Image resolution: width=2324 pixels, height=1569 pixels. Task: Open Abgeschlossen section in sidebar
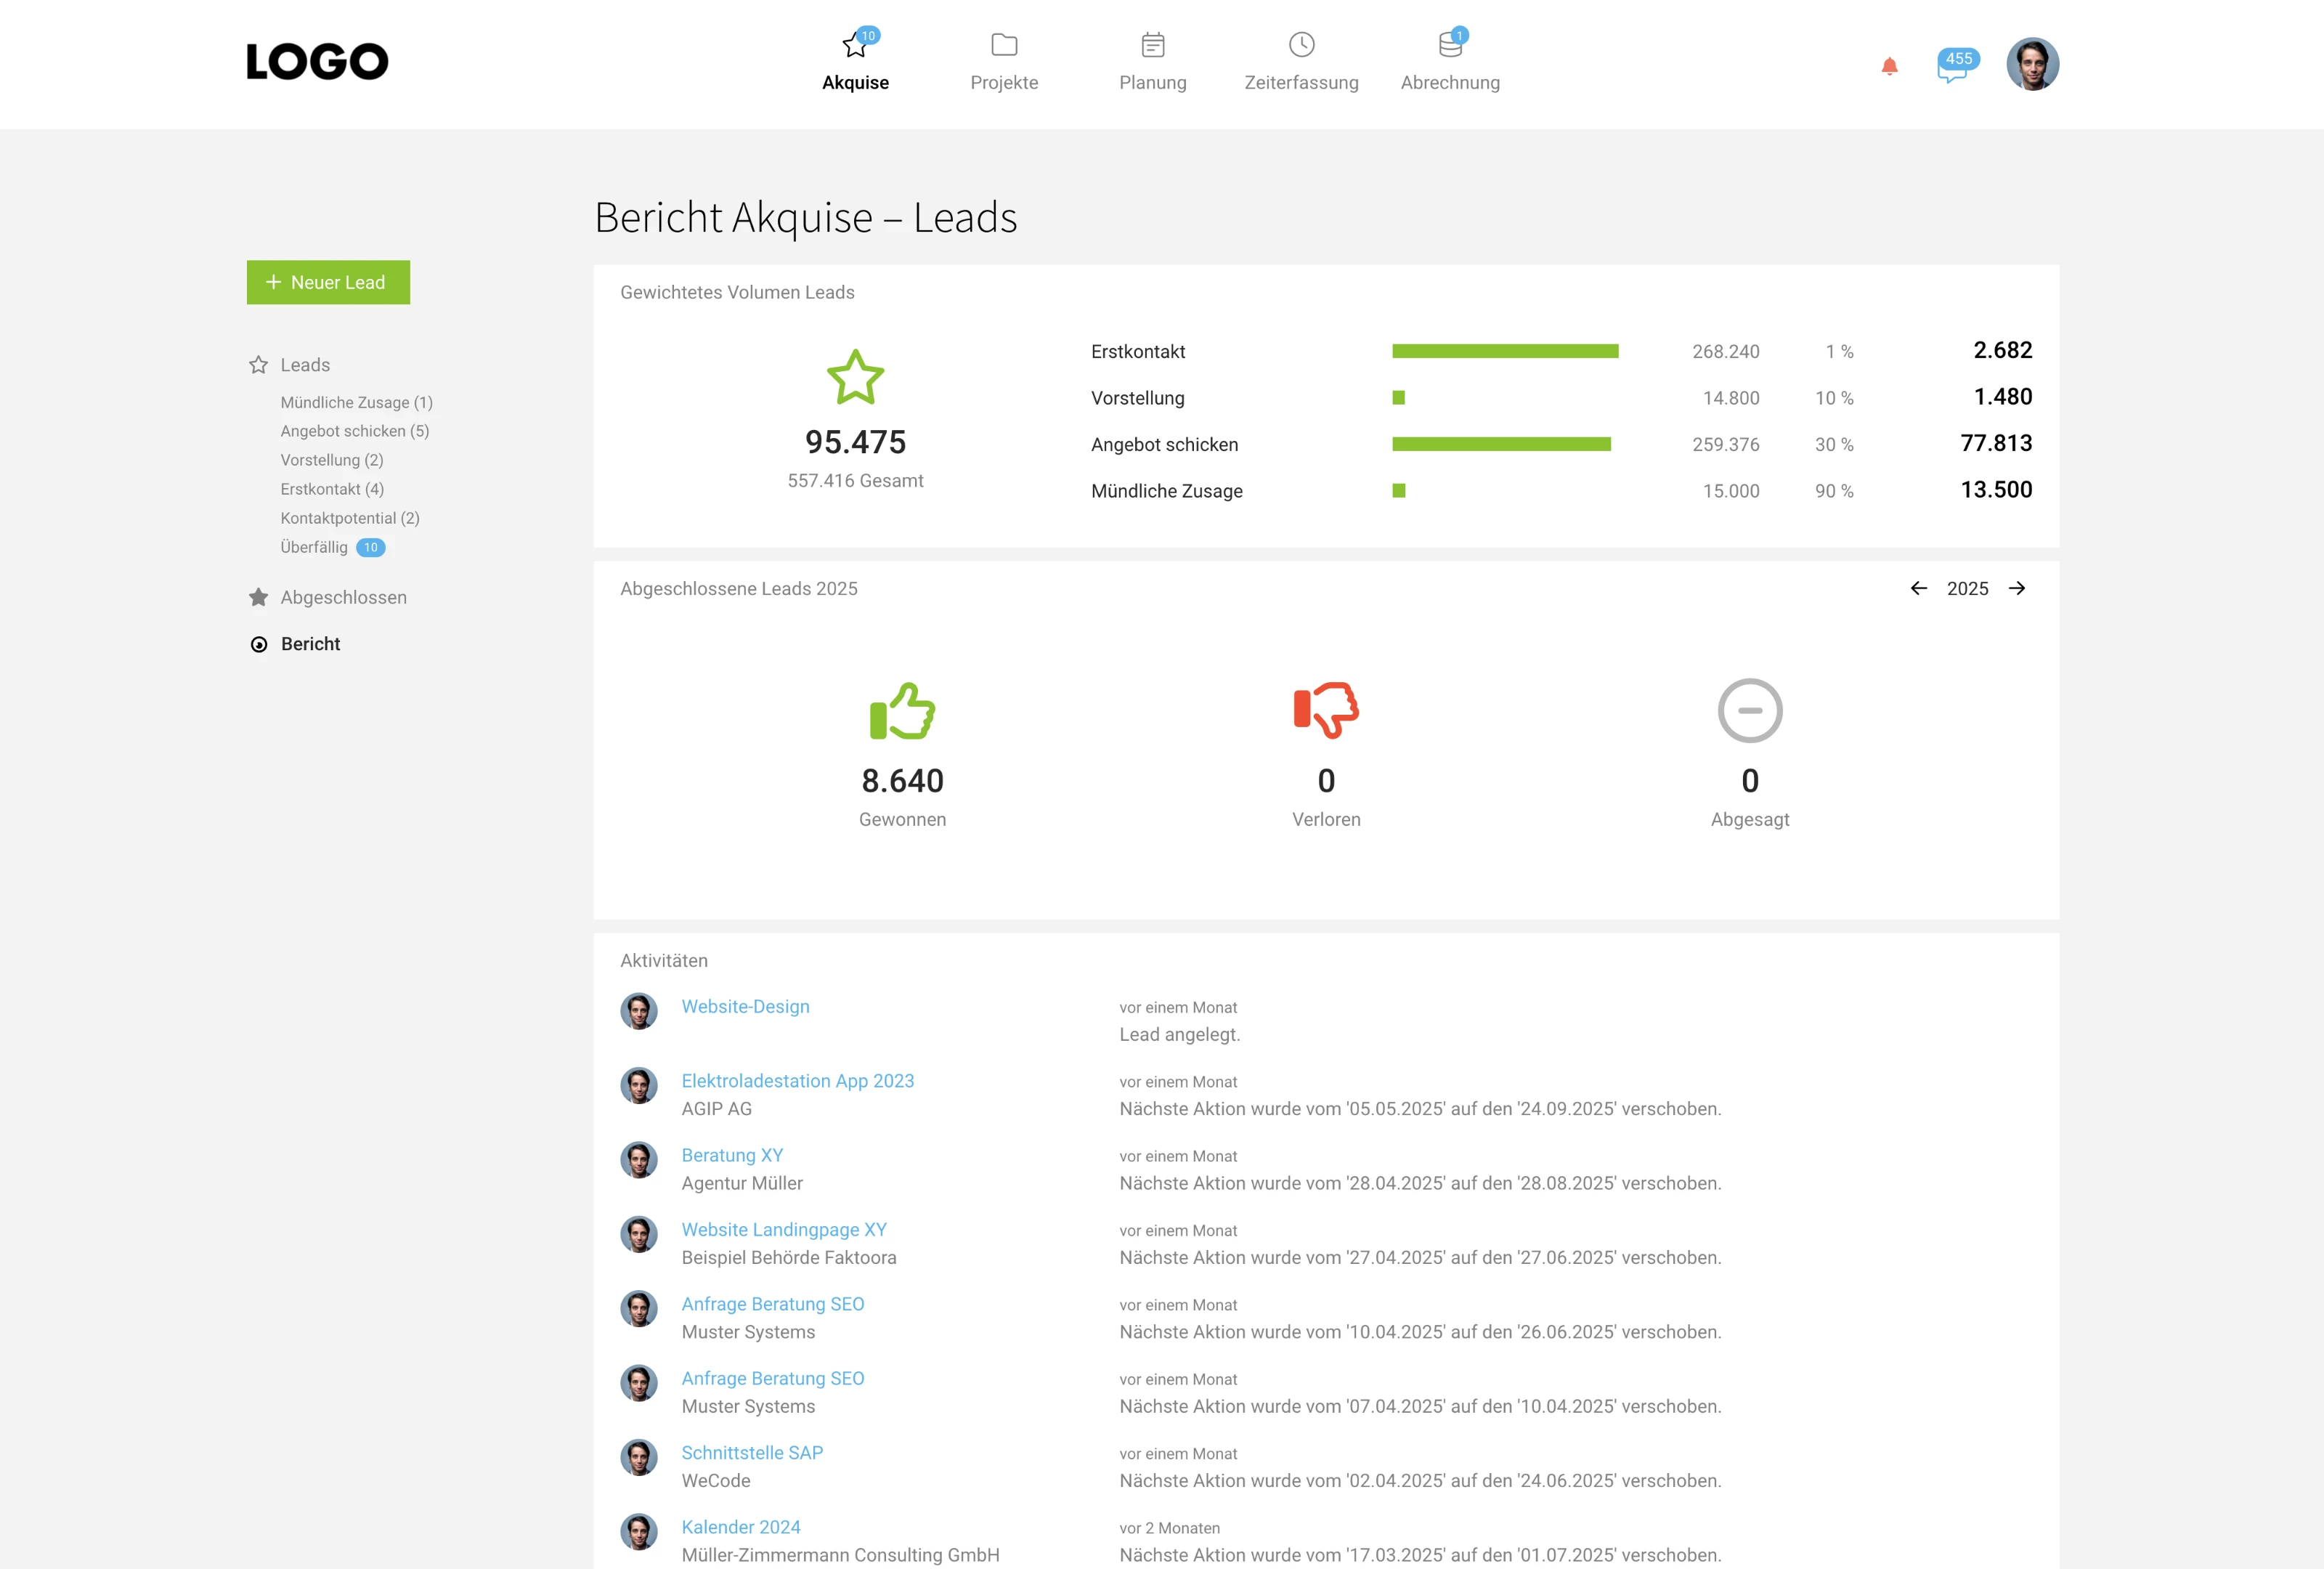[x=343, y=597]
